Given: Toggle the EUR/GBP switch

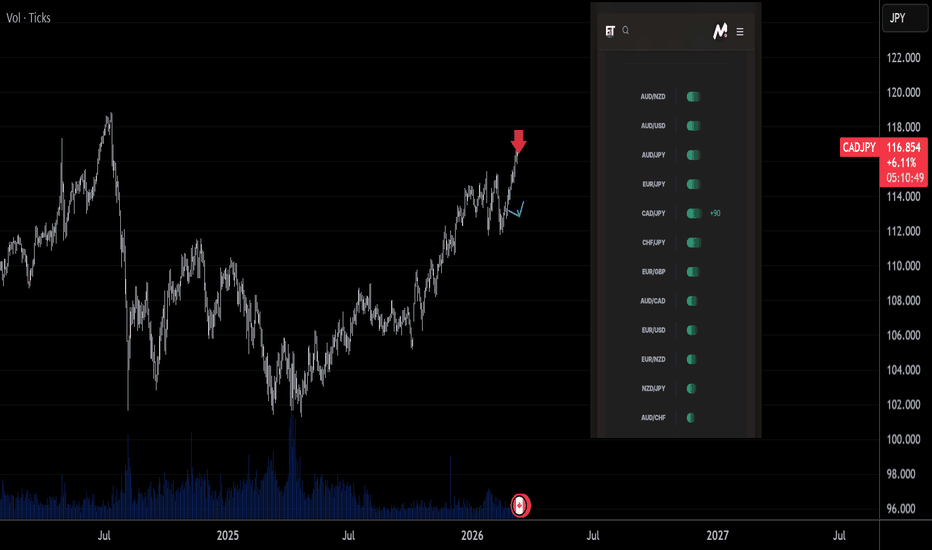Looking at the screenshot, I should point(693,272).
